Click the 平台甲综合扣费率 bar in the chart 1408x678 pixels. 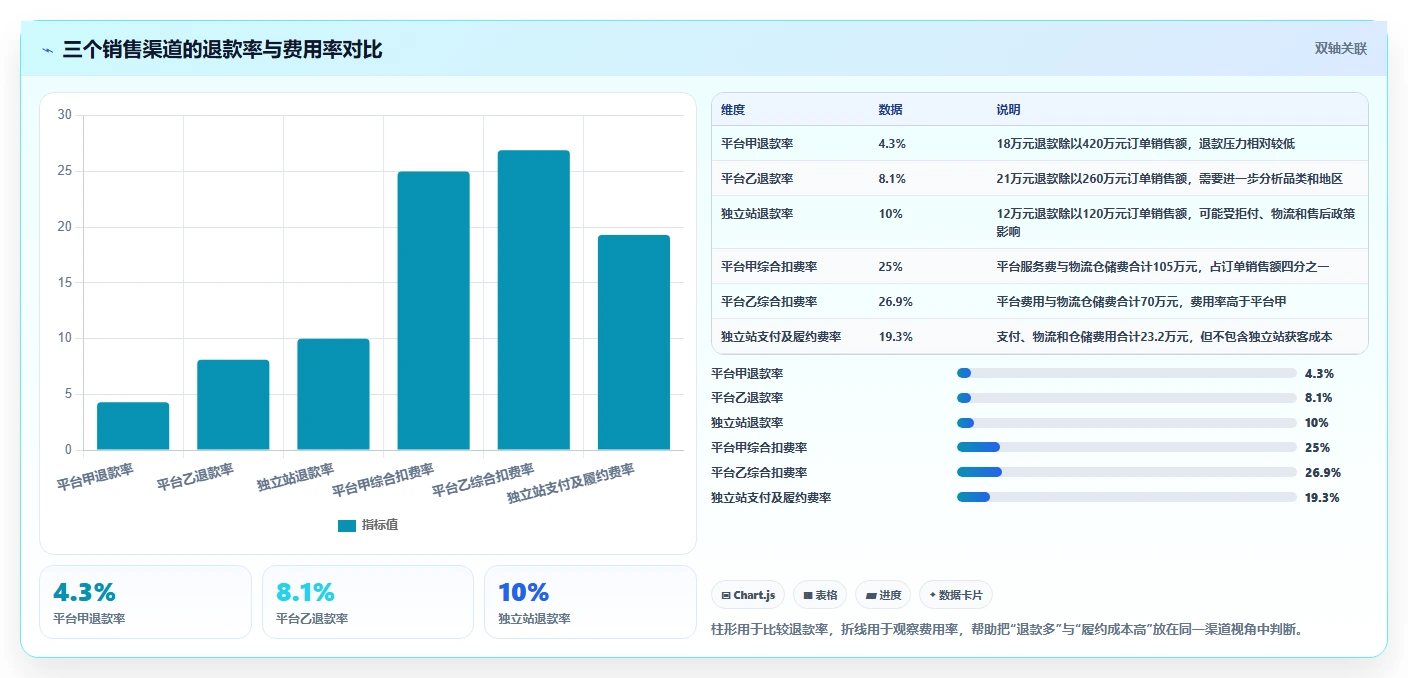pos(433,311)
